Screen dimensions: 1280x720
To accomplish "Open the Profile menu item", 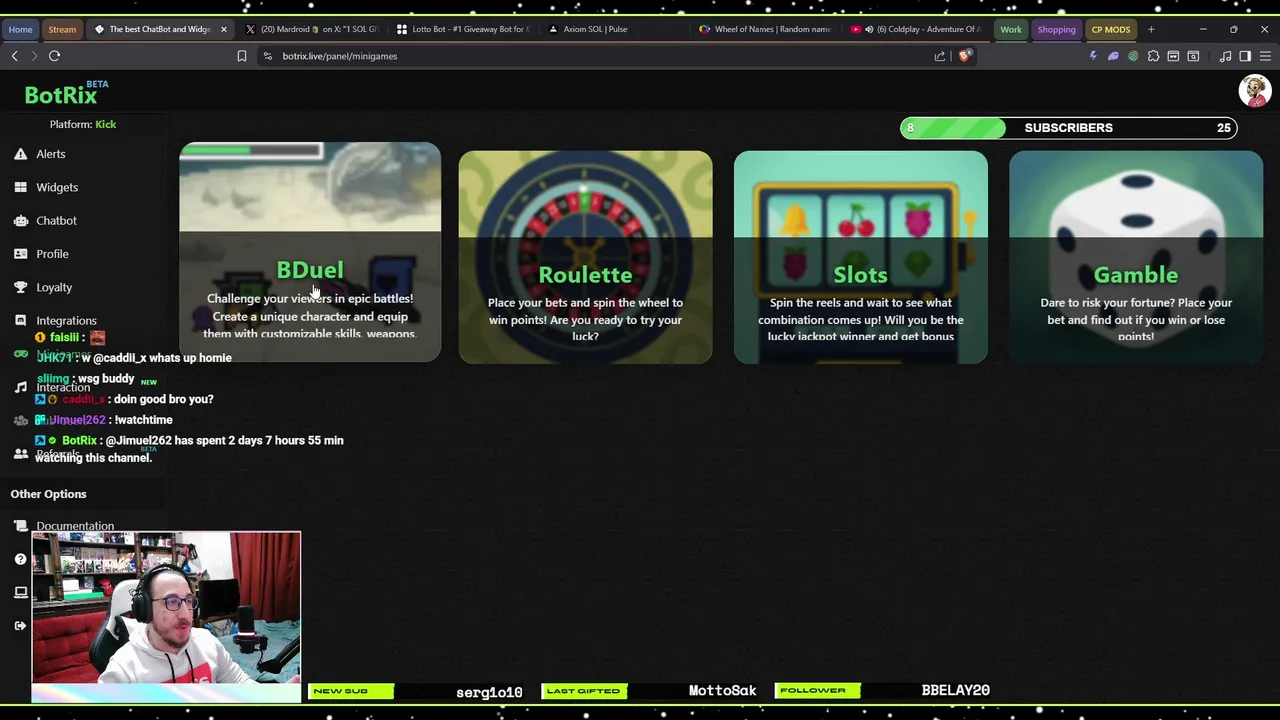I will (52, 254).
